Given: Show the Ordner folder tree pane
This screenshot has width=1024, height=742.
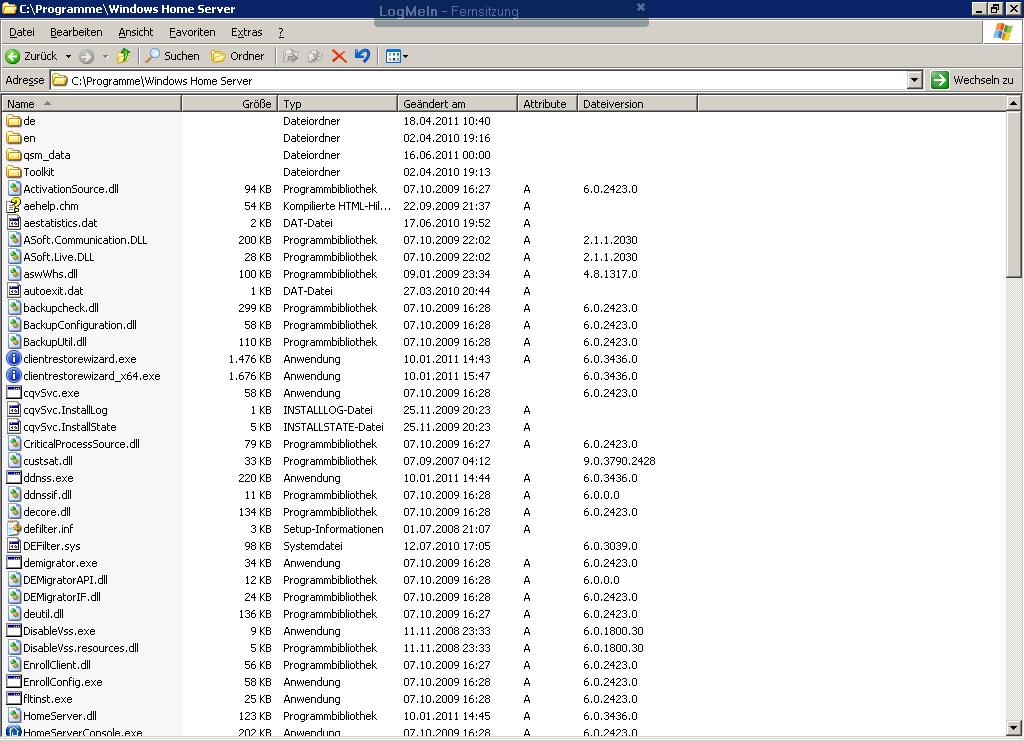Looking at the screenshot, I should pyautogui.click(x=240, y=56).
